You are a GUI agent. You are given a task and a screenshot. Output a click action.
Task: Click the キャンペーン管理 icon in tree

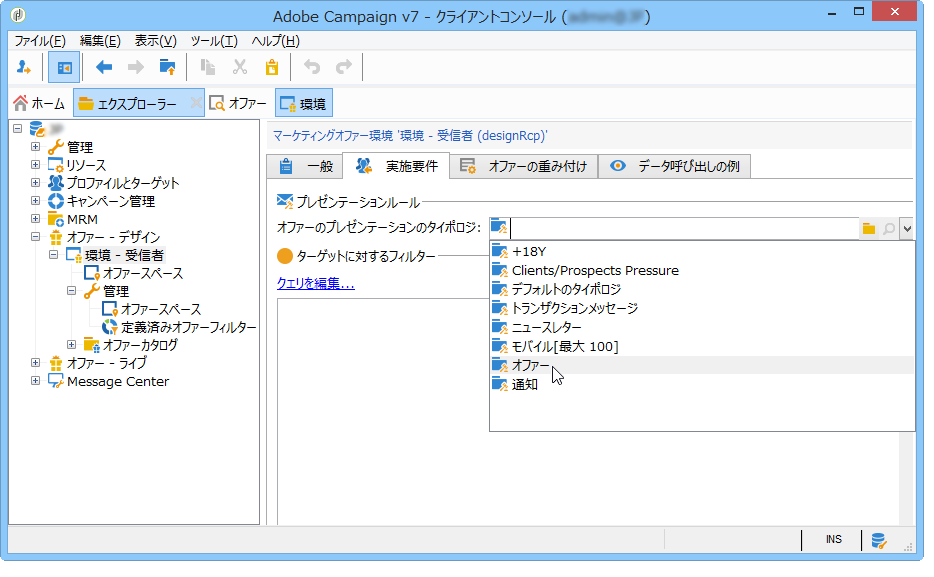tap(56, 201)
